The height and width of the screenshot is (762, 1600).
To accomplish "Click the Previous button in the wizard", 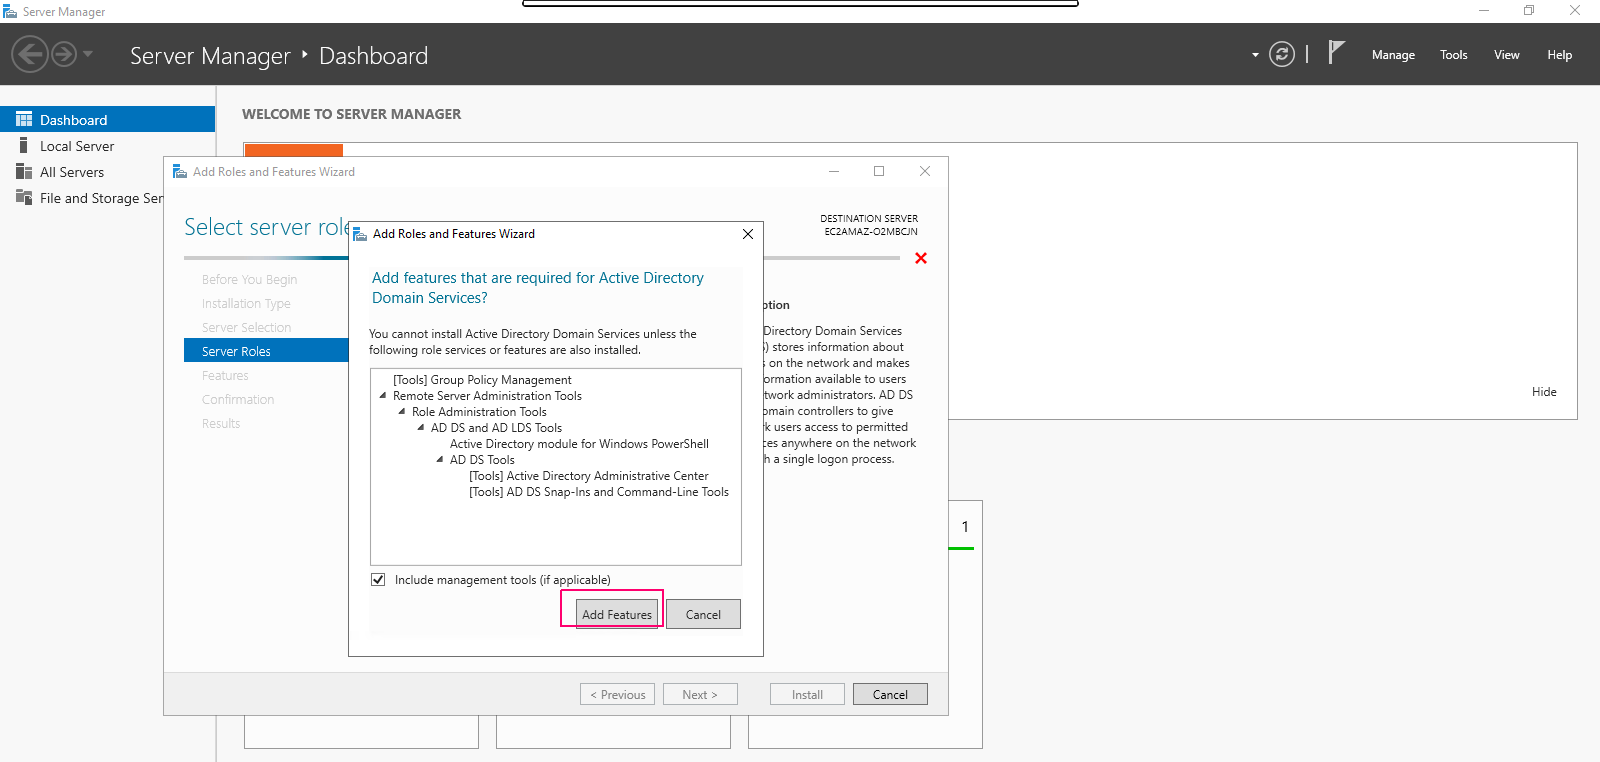I will 617,694.
